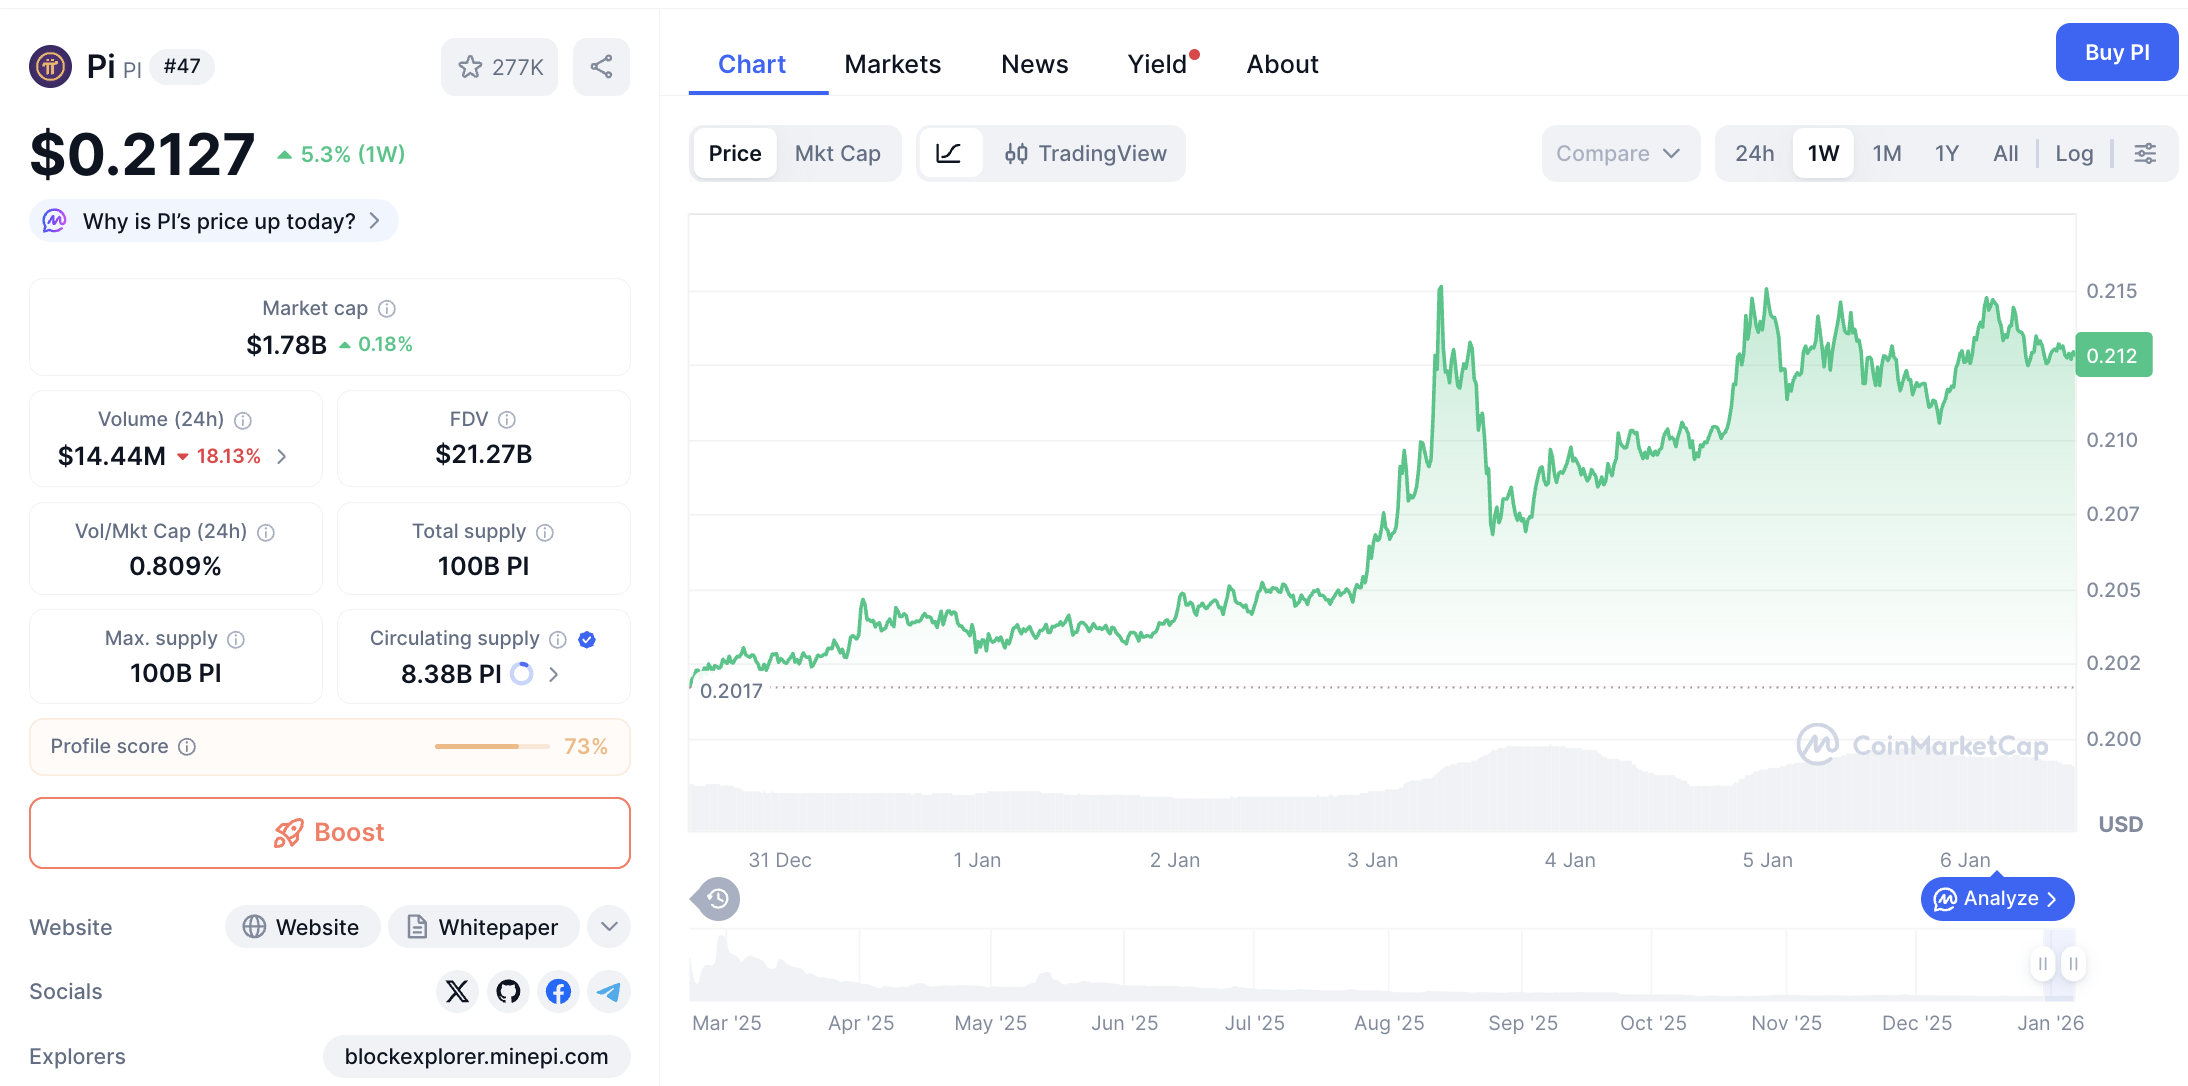Visit Pi's X social profile icon

pos(457,991)
